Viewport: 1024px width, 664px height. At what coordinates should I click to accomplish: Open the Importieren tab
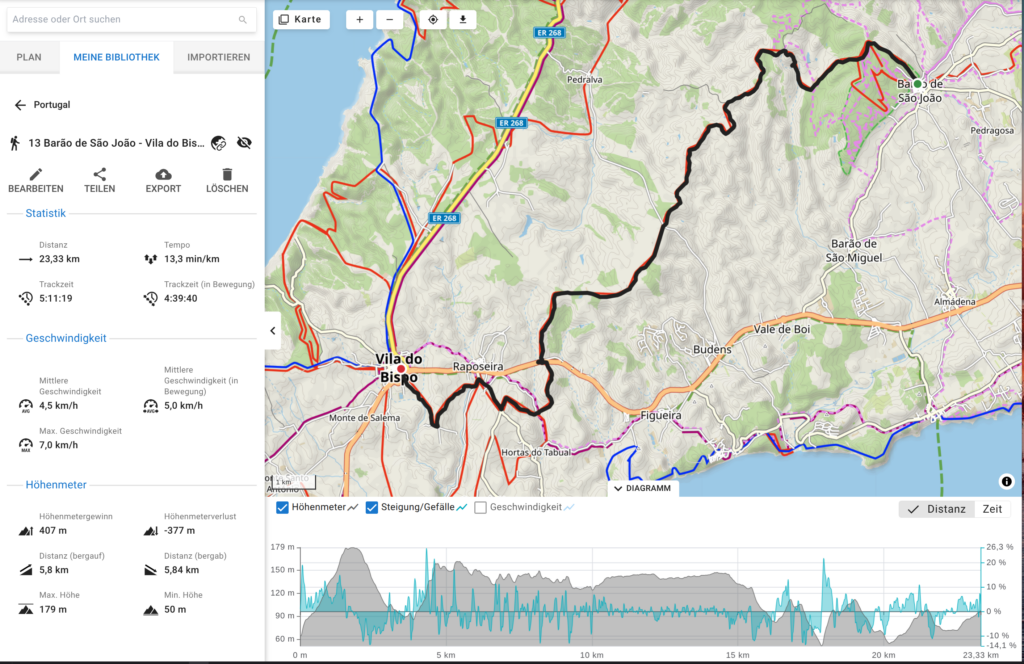click(x=218, y=57)
